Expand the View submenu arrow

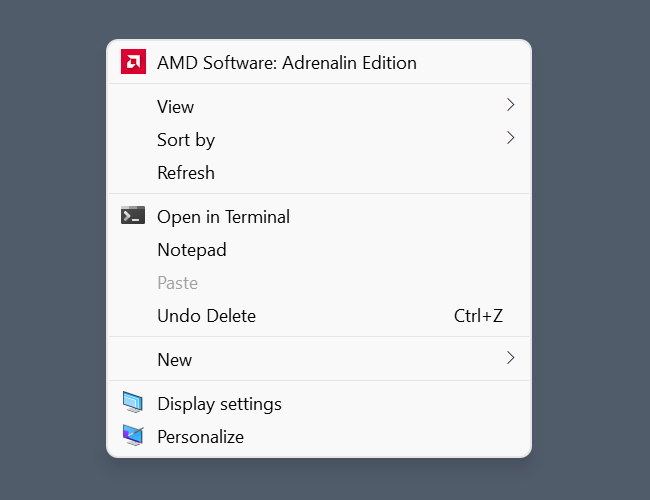[x=510, y=105]
